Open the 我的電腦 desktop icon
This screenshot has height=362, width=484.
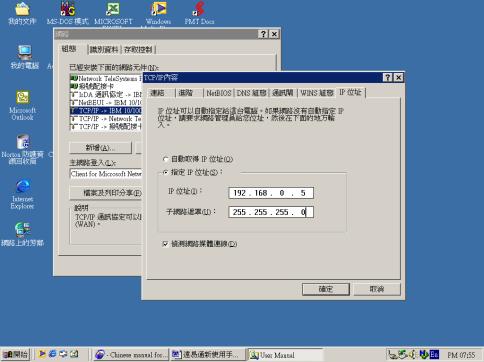pyautogui.click(x=25, y=57)
